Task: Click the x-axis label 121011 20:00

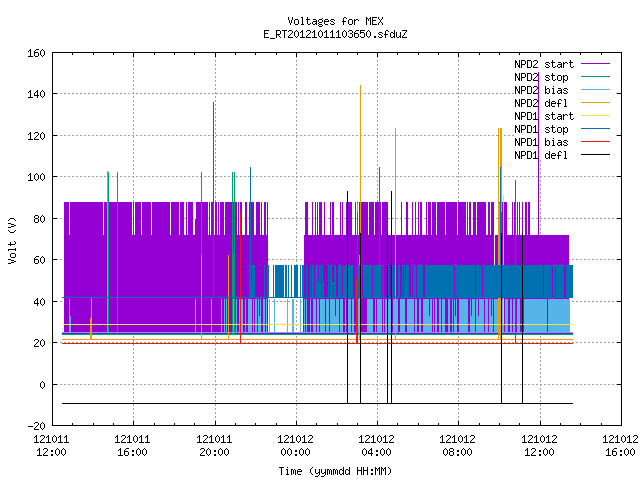Action: pyautogui.click(x=214, y=446)
